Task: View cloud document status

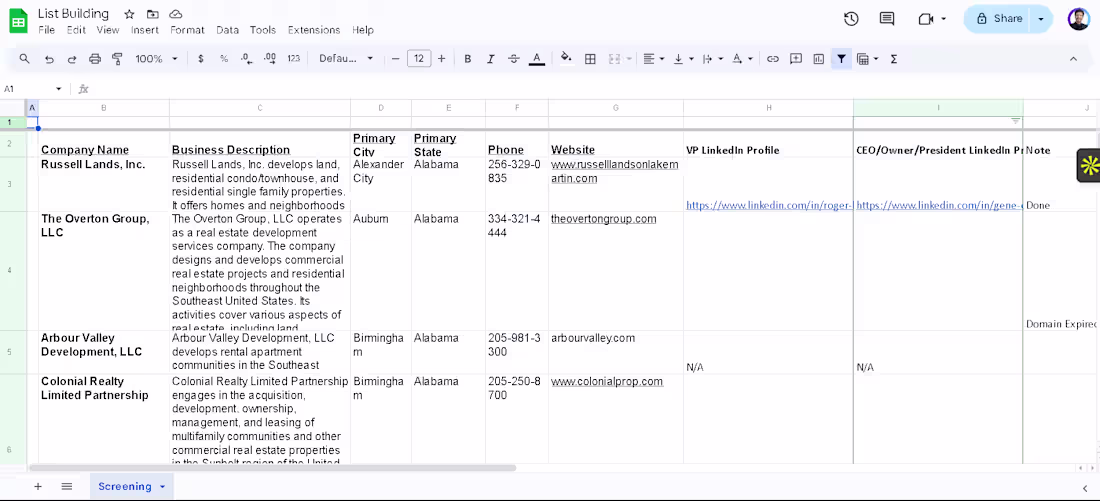Action: pos(176,14)
